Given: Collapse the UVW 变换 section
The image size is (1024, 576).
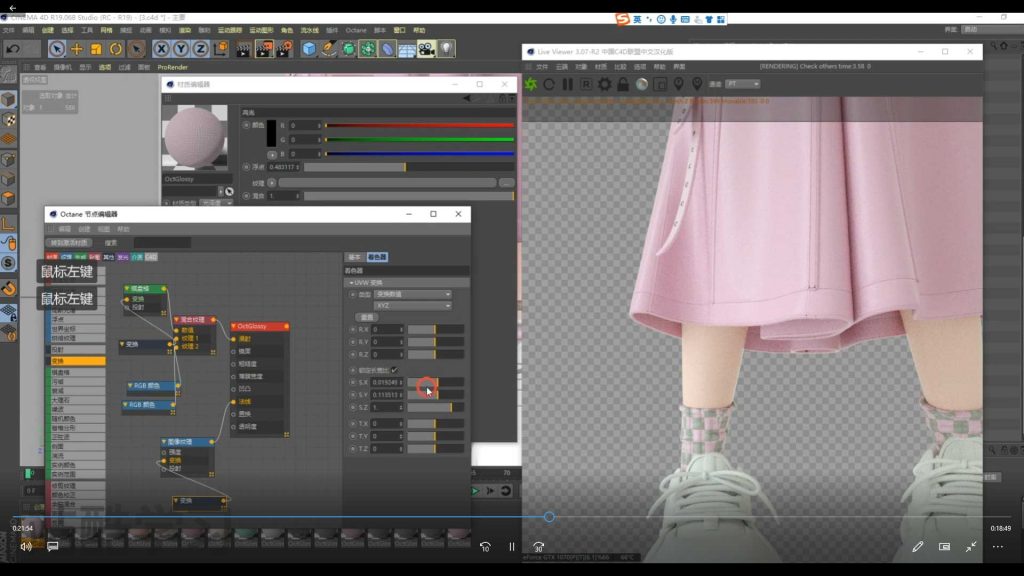Looking at the screenshot, I should coord(352,283).
